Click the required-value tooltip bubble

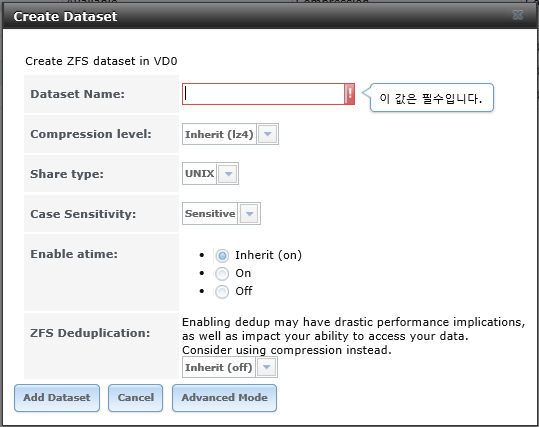[x=431, y=98]
